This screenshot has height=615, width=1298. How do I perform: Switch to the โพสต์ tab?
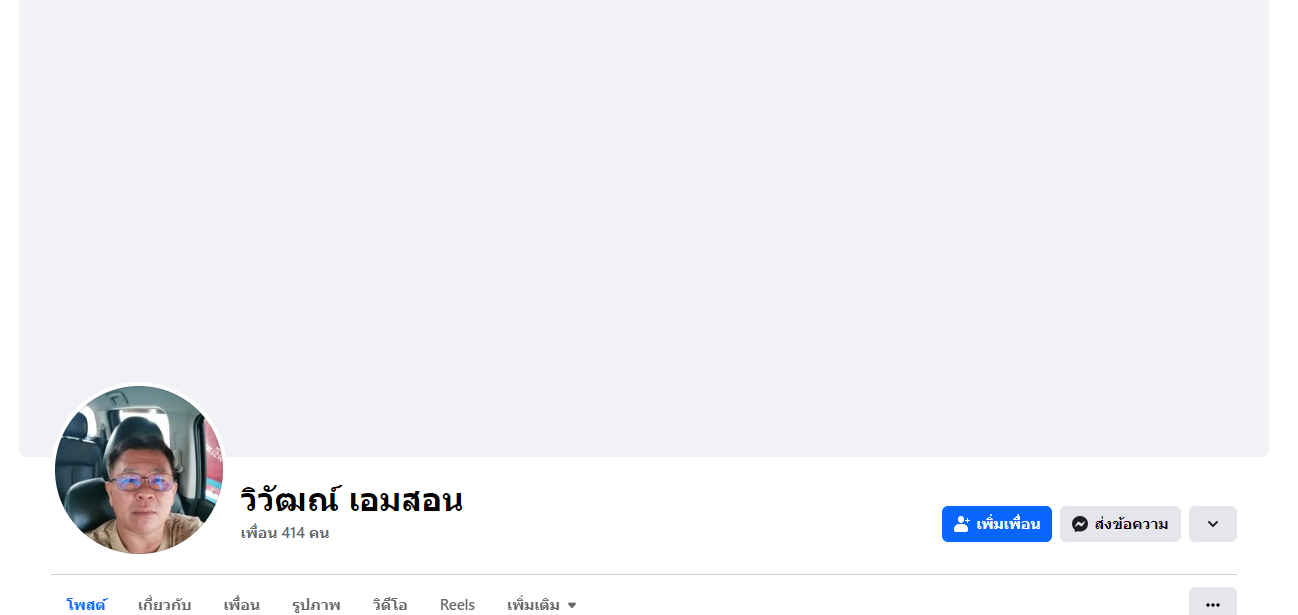click(x=86, y=604)
